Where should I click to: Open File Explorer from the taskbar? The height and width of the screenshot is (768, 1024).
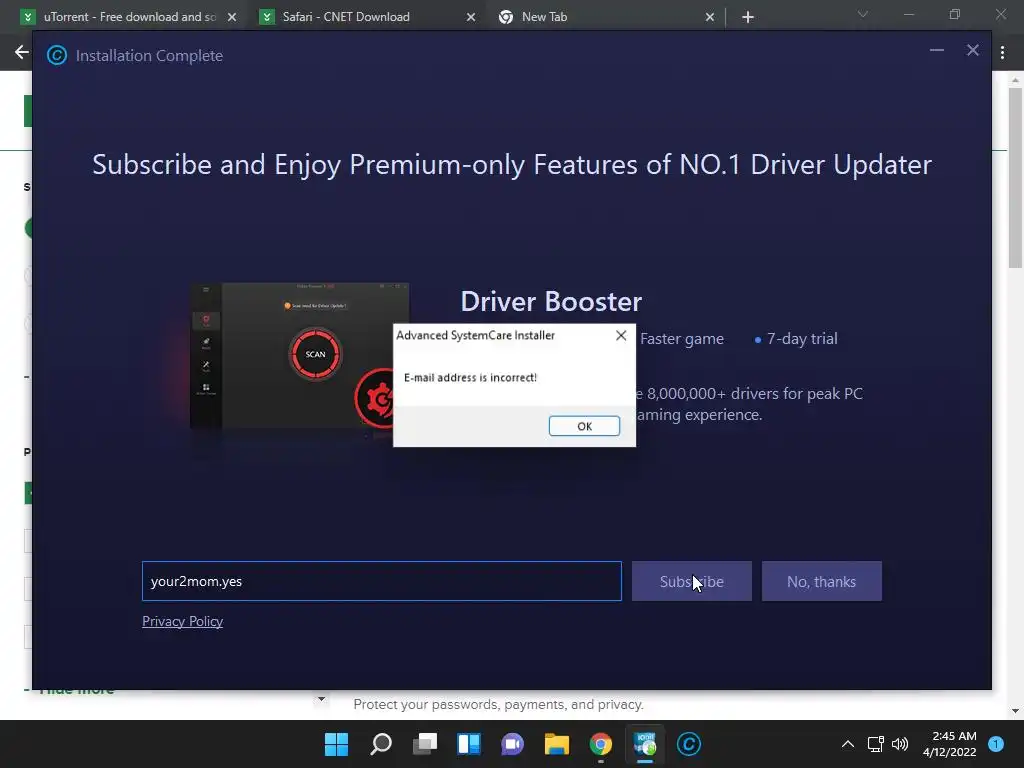pyautogui.click(x=557, y=744)
